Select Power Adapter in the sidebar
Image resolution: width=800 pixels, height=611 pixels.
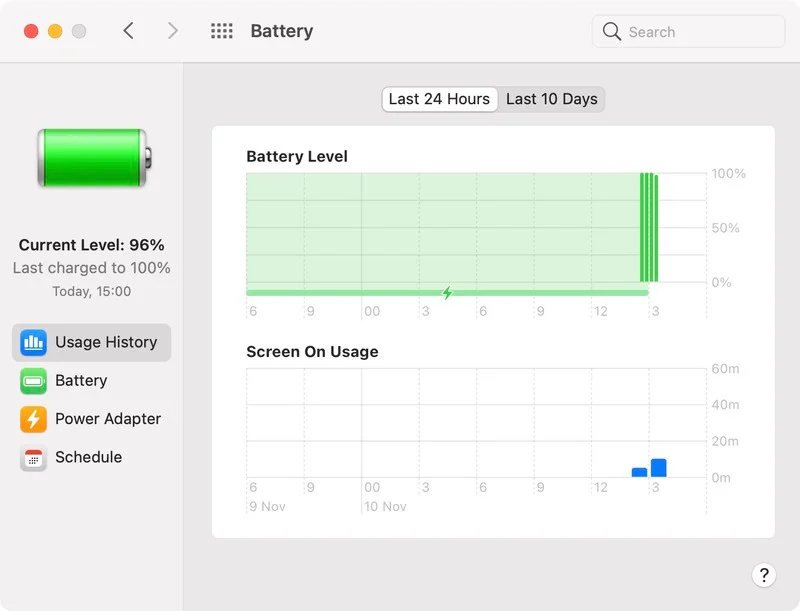pyautogui.click(x=107, y=419)
